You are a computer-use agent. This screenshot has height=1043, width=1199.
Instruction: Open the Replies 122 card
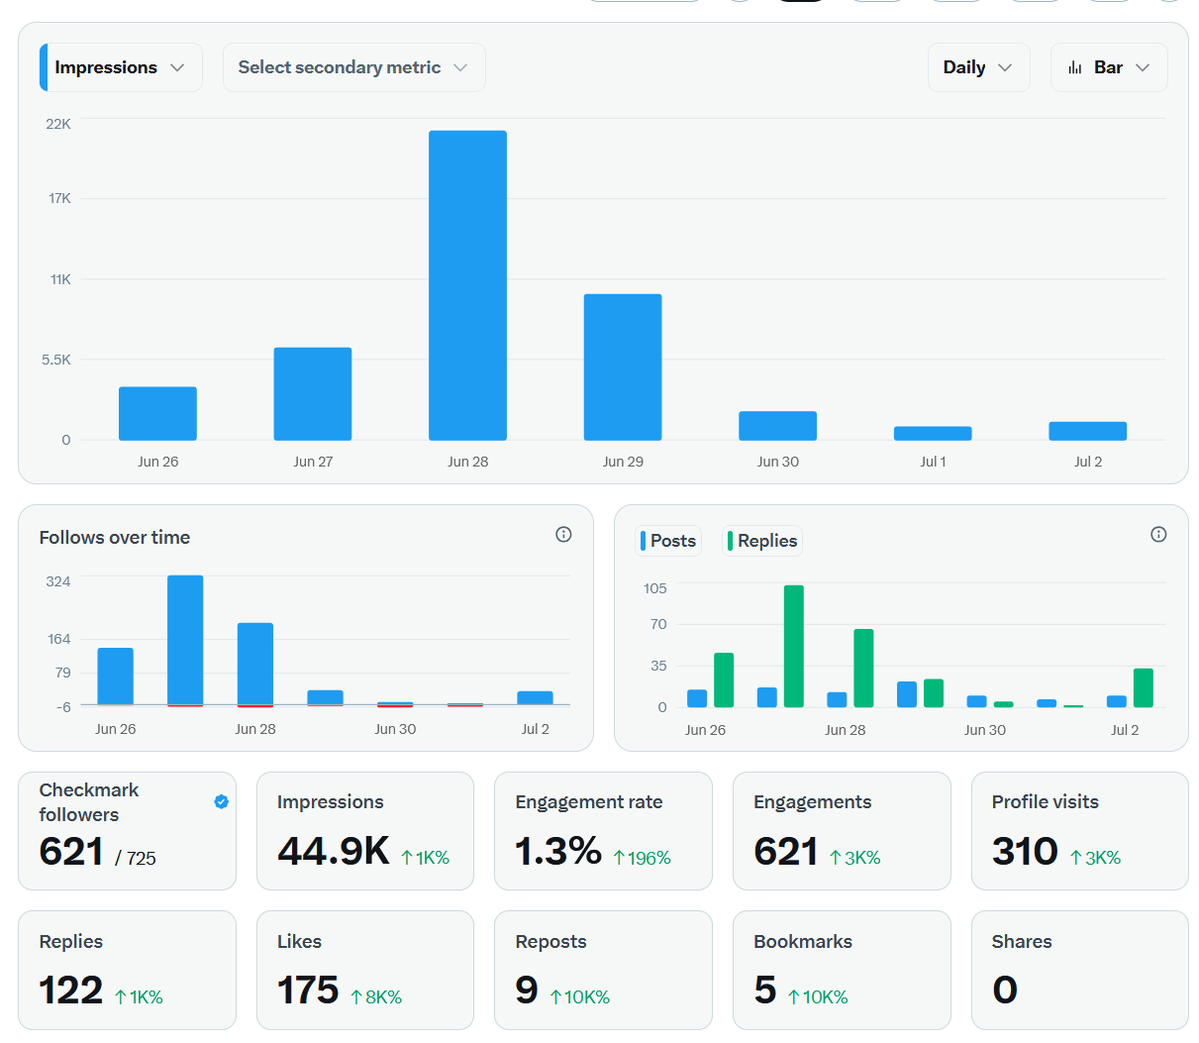click(127, 970)
